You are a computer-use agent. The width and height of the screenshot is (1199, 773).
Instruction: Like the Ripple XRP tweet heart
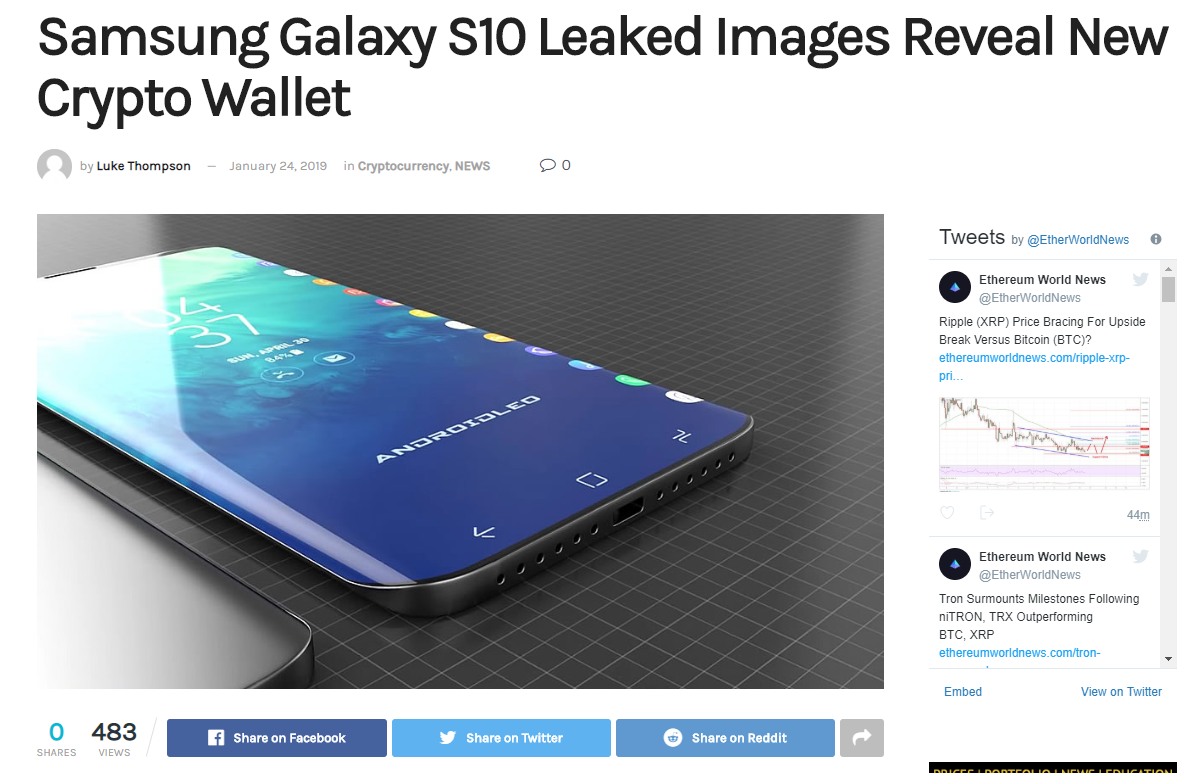point(947,513)
